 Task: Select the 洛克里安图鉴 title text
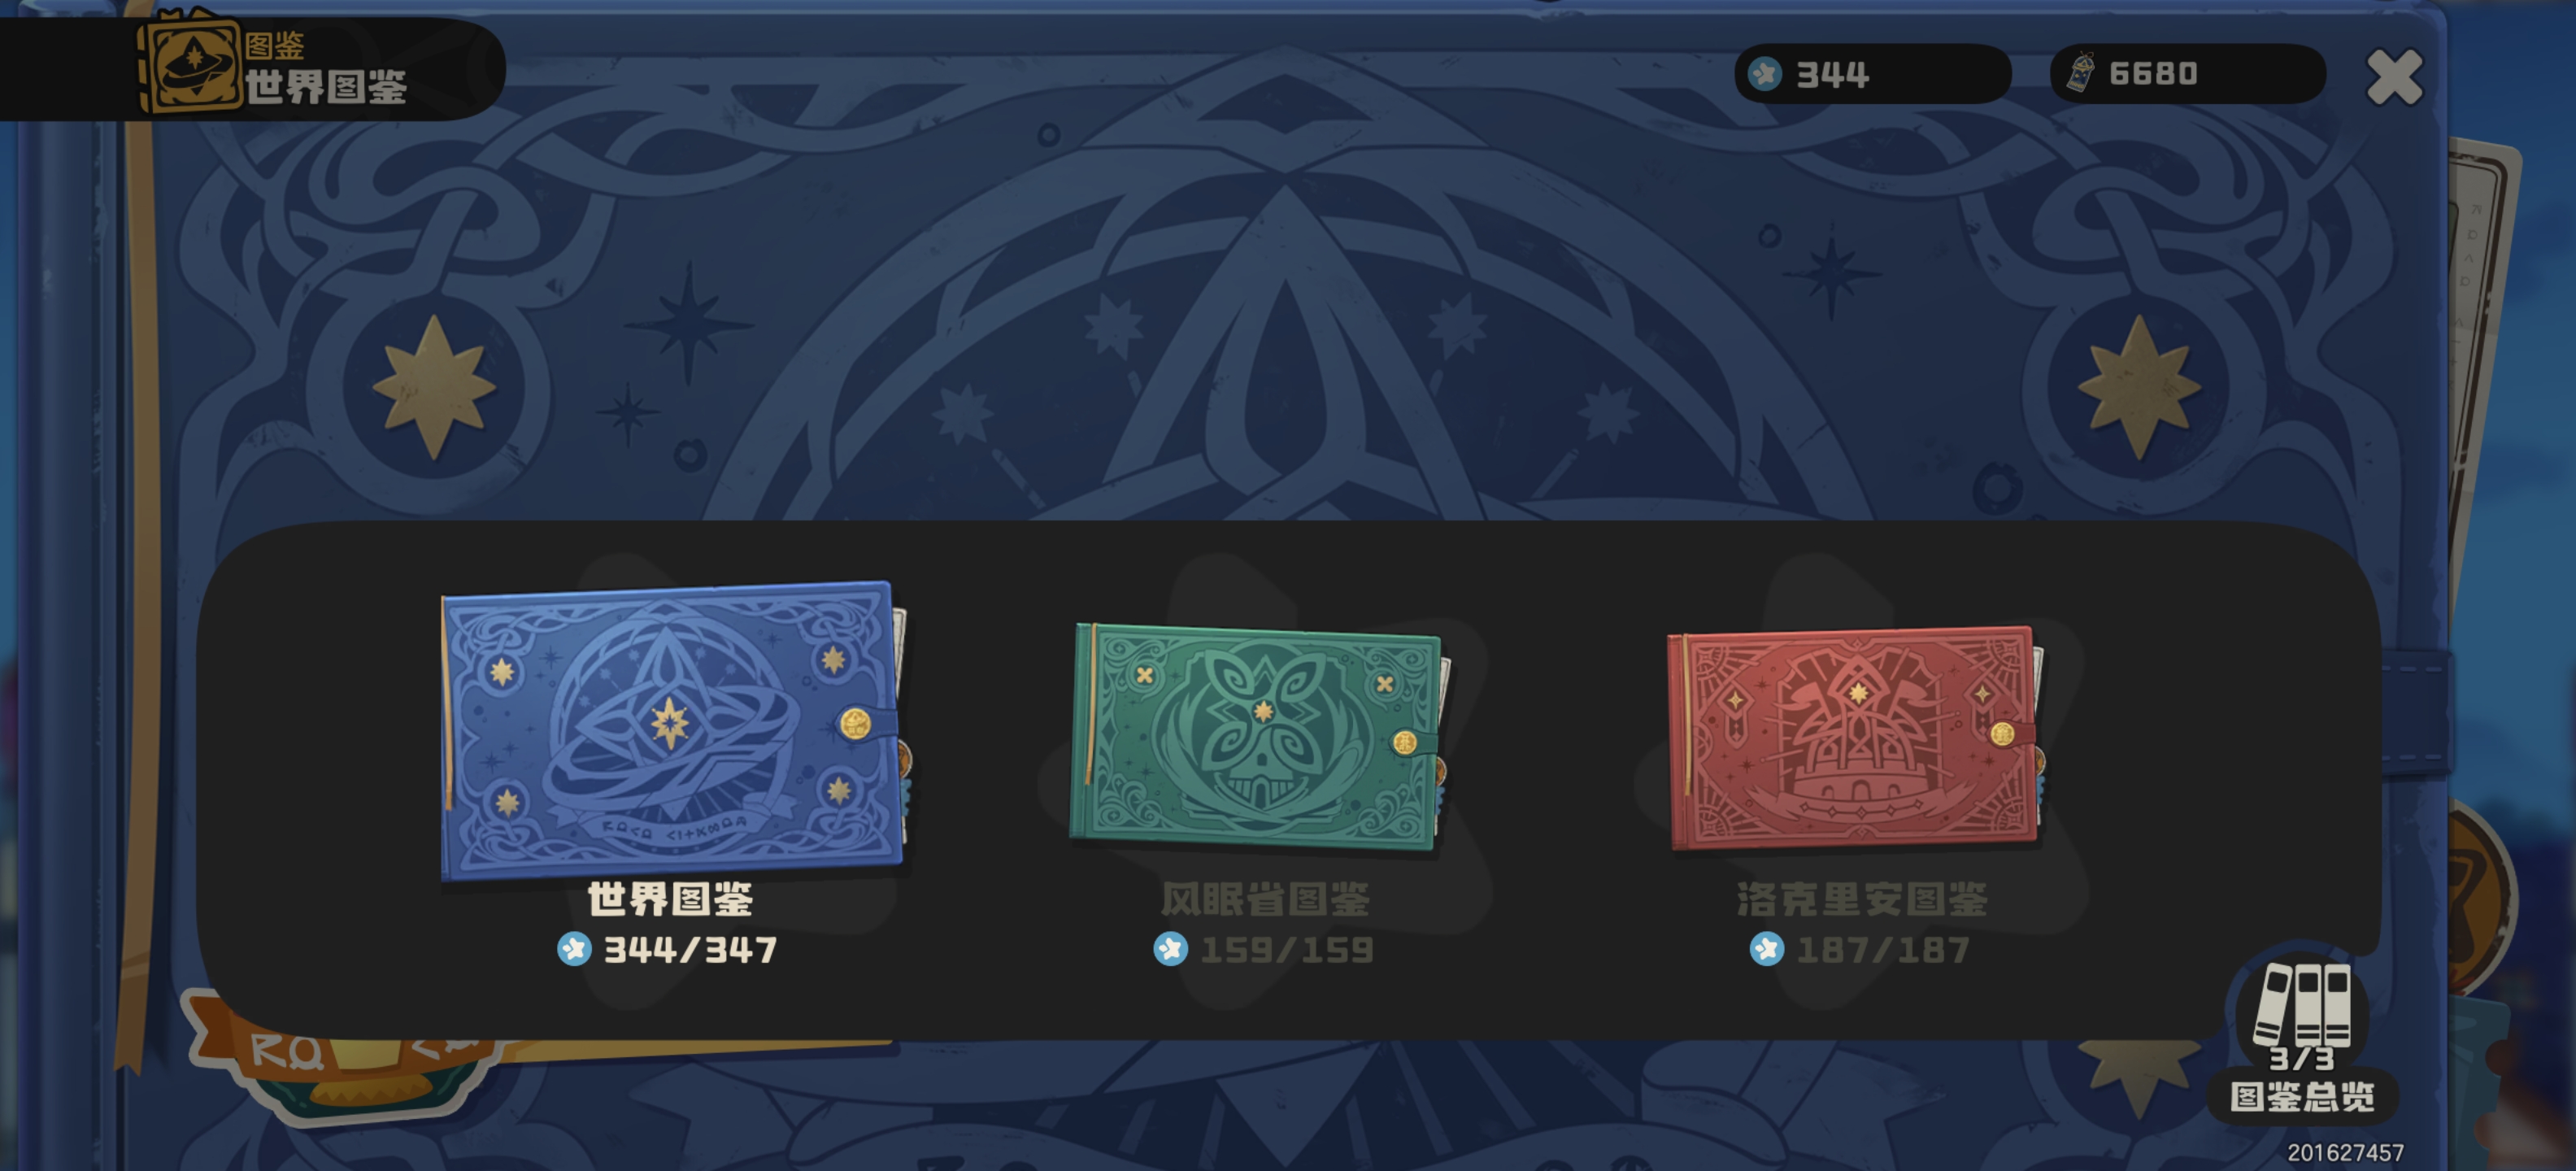point(1861,898)
